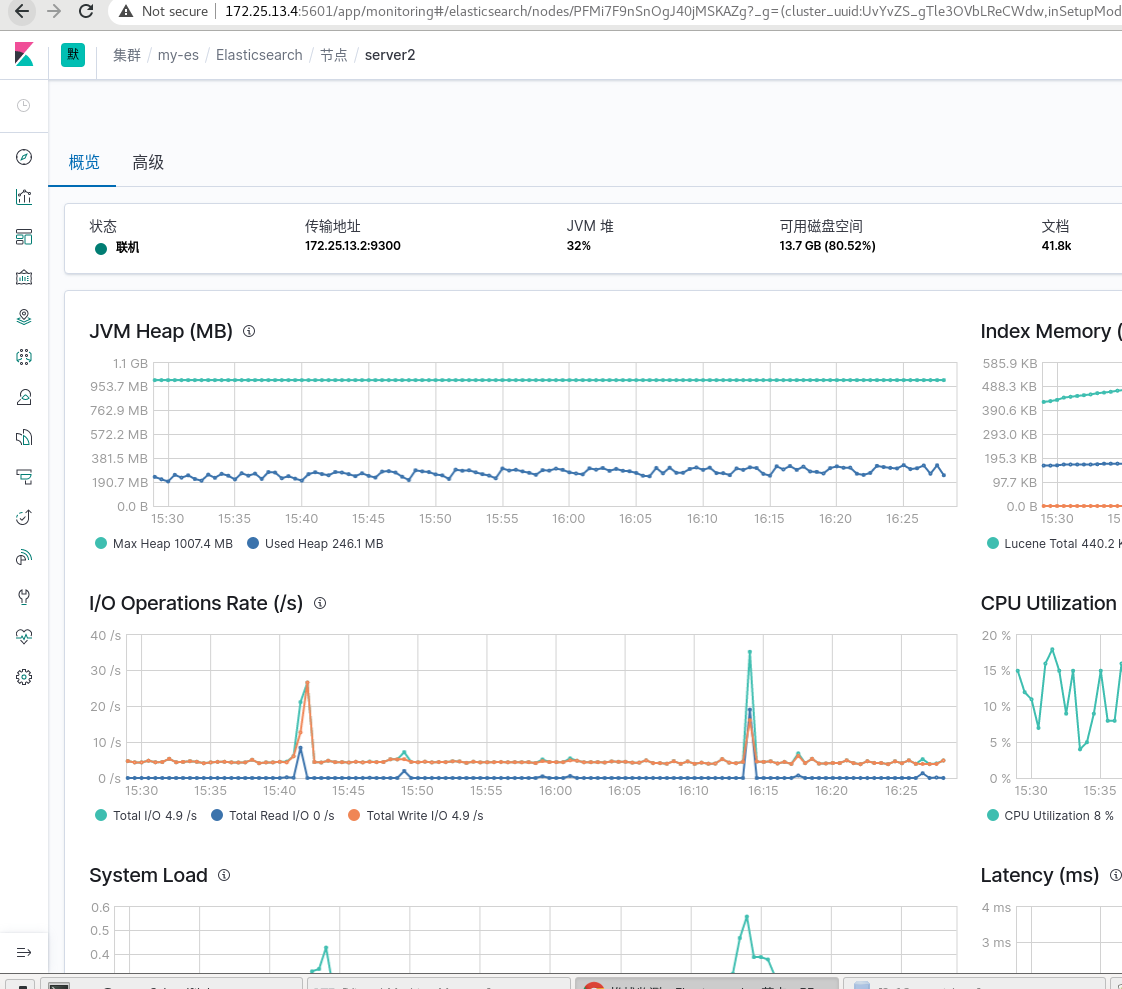This screenshot has width=1122, height=989.
Task: Toggle Lucene Total series in legend
Action: click(x=1054, y=544)
